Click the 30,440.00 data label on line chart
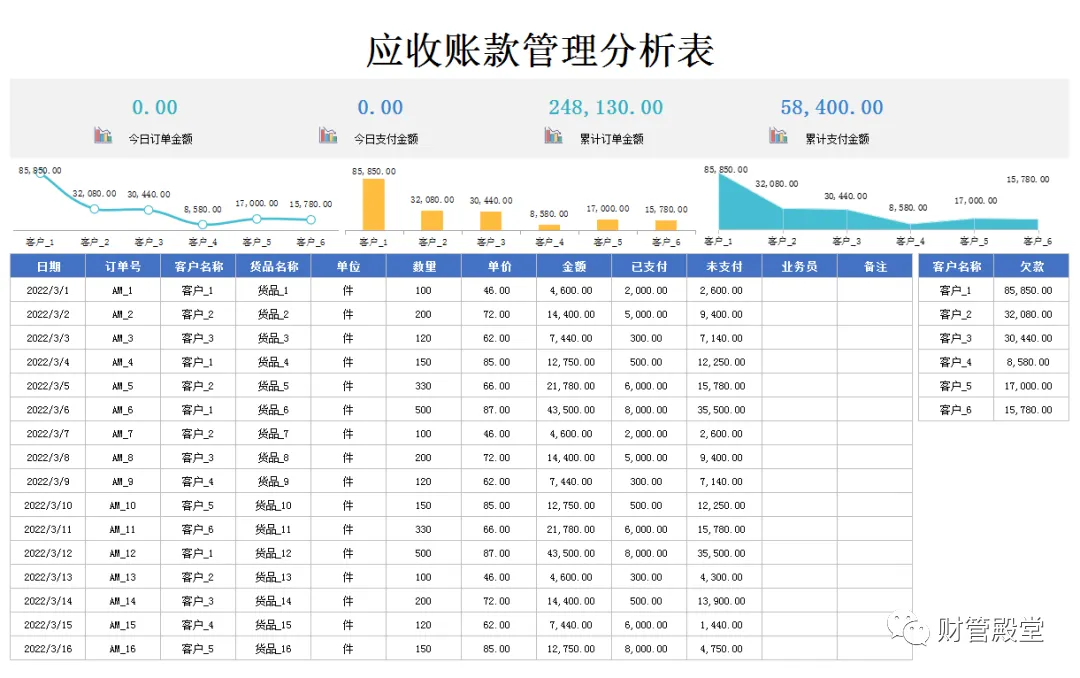 [x=149, y=194]
